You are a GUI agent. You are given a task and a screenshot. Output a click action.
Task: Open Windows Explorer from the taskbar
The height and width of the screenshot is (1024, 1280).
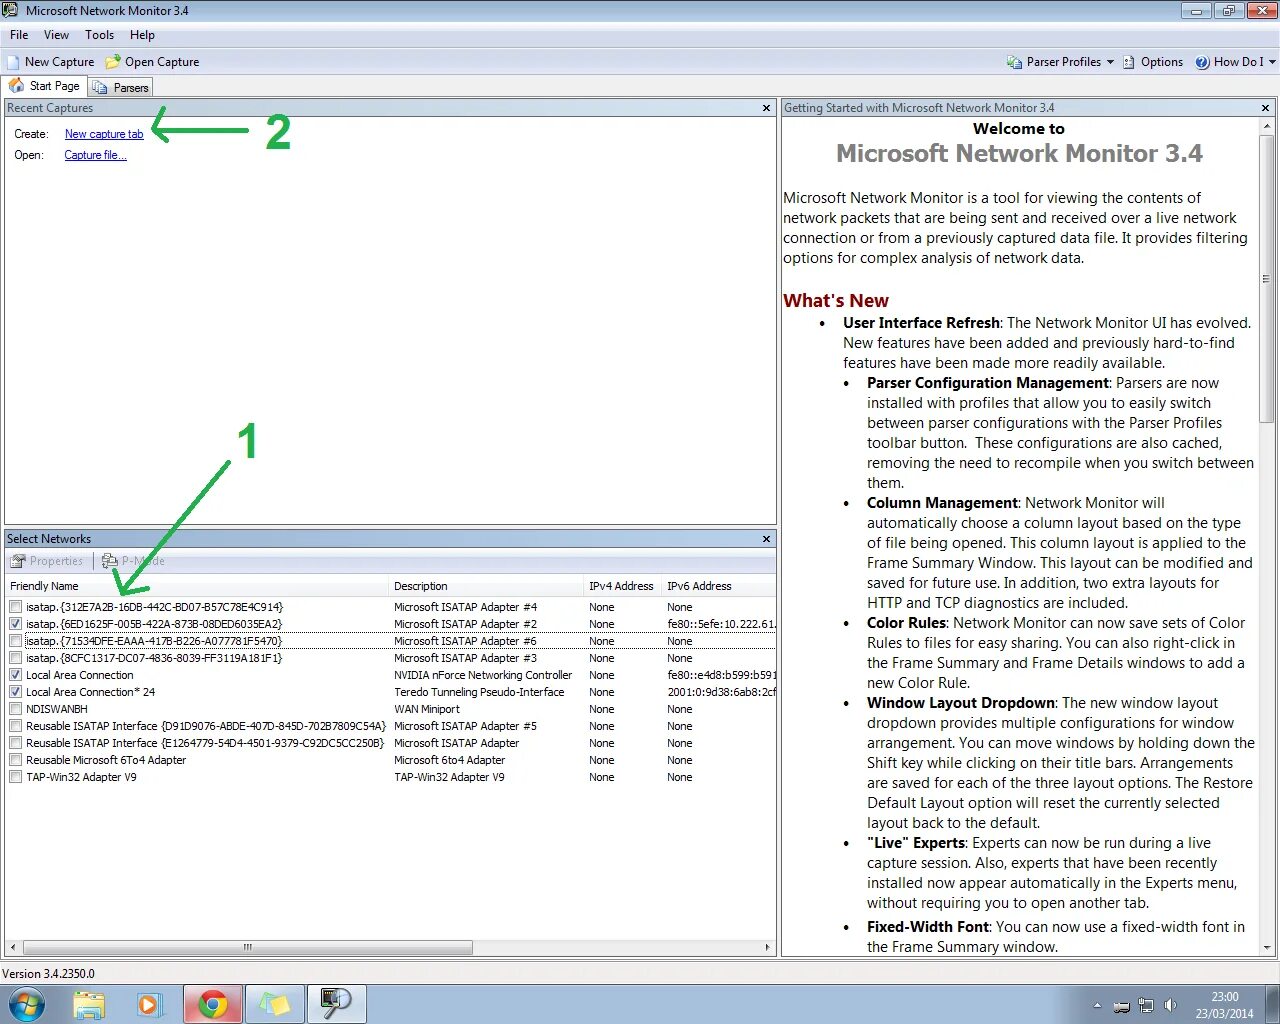89,1004
